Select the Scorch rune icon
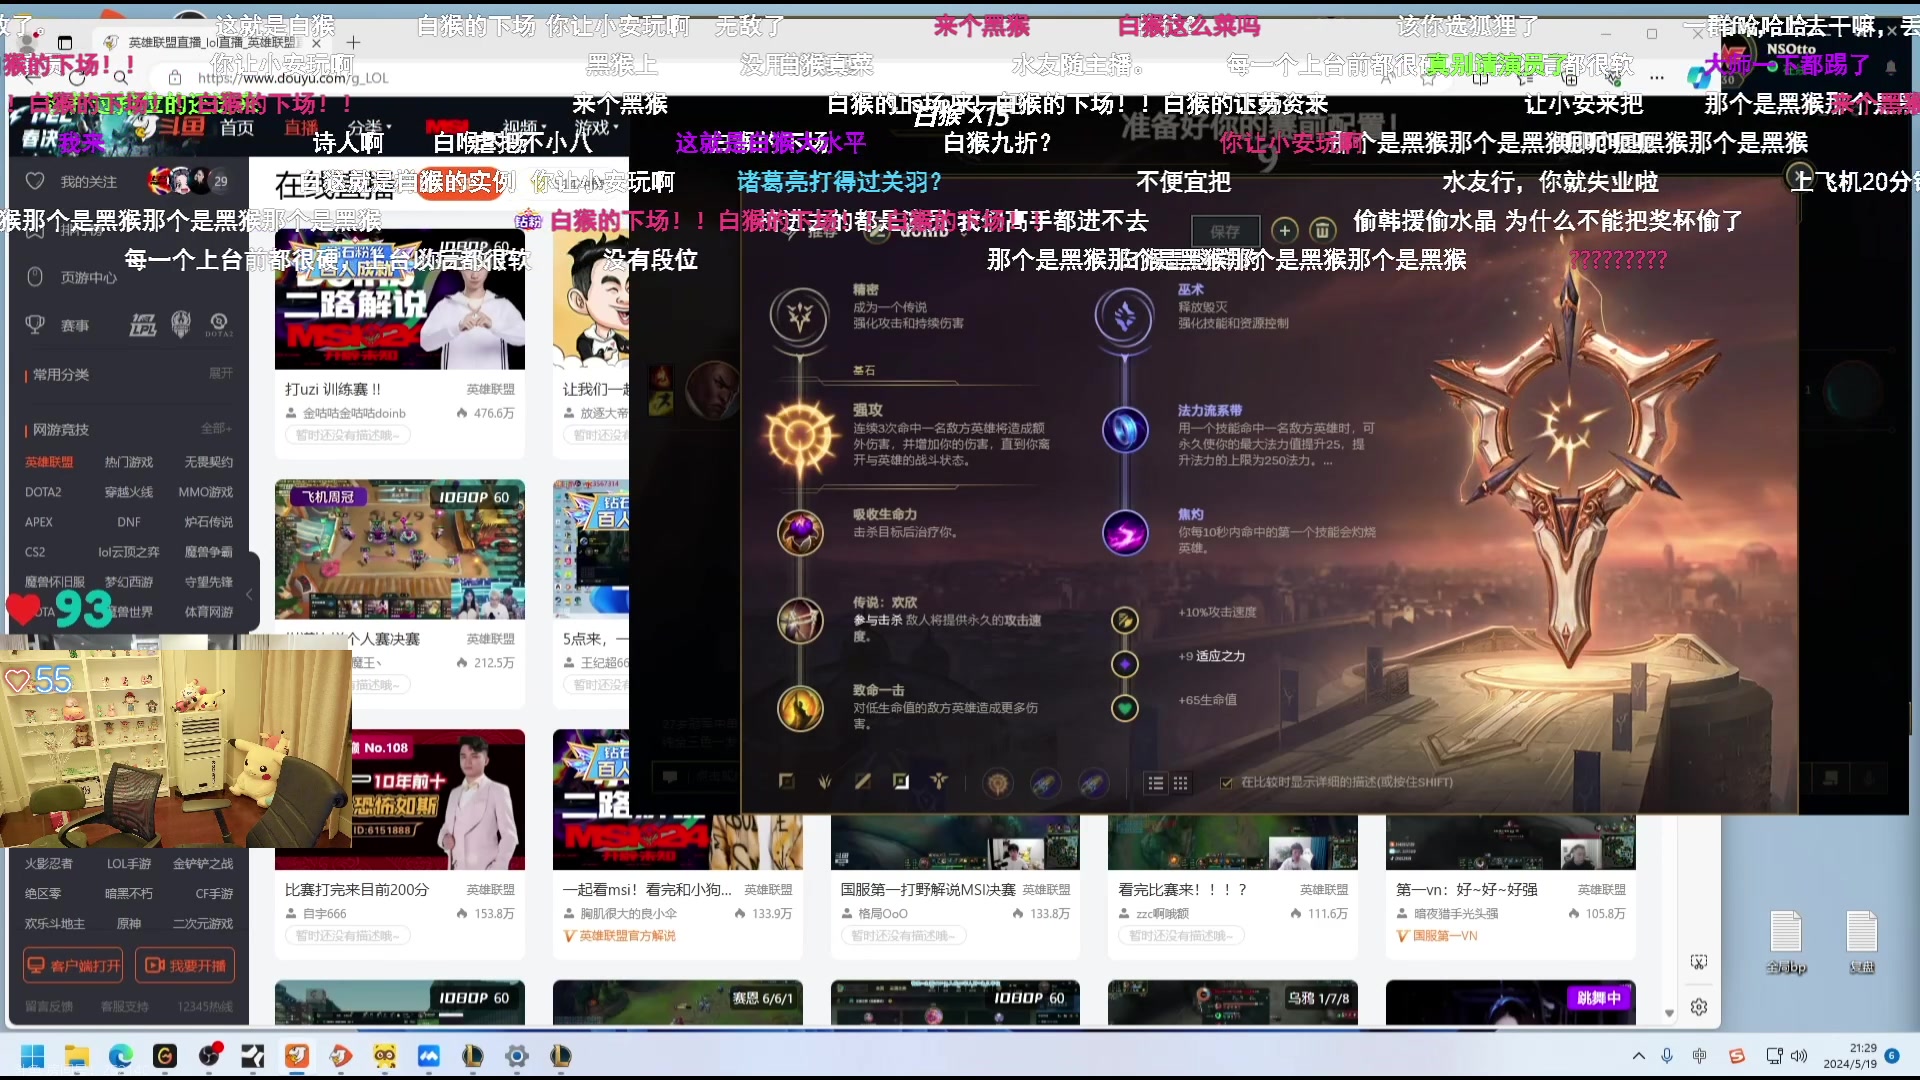 click(x=1124, y=532)
